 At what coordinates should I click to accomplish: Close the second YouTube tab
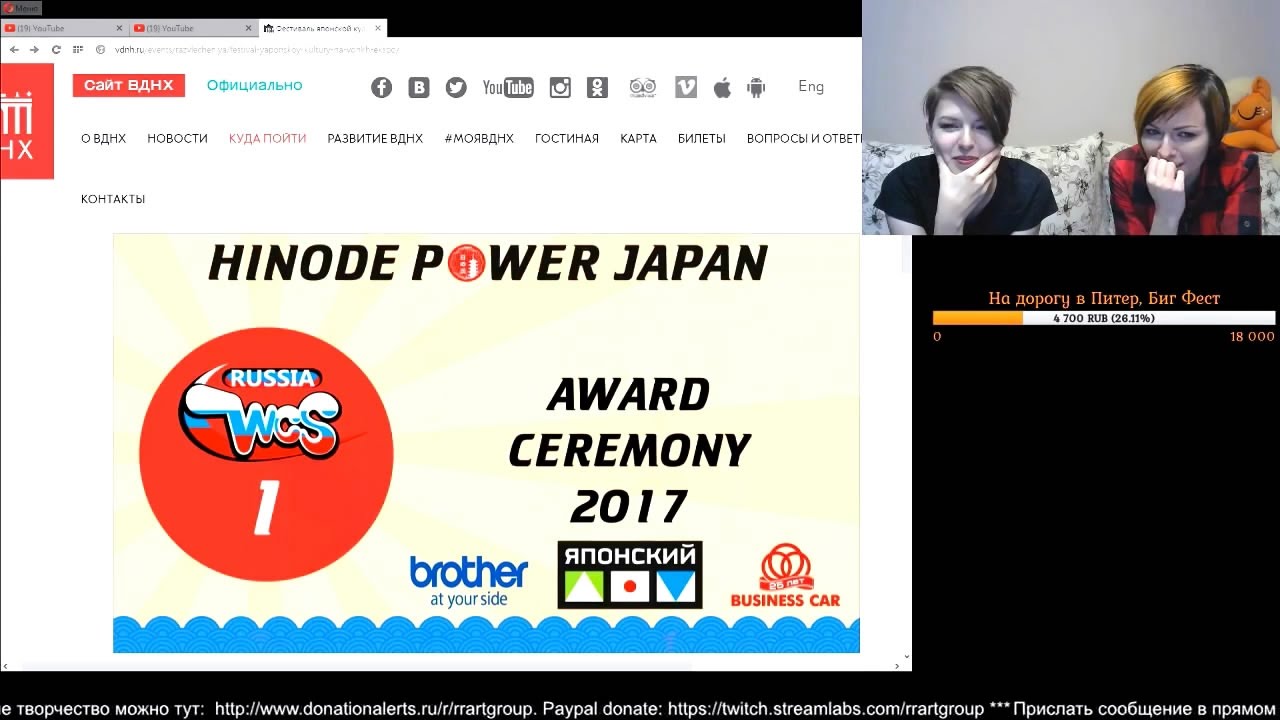(x=249, y=28)
